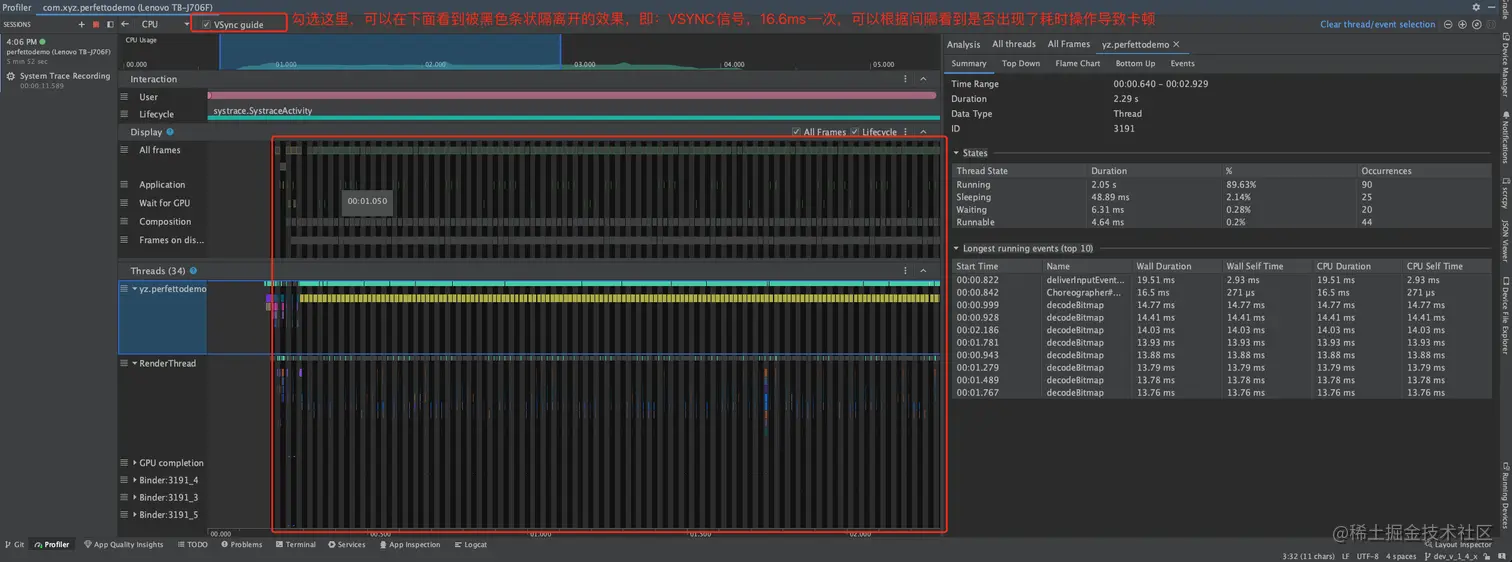Collapse the Sessions pane
The height and width of the screenshot is (562, 1512).
[108, 24]
